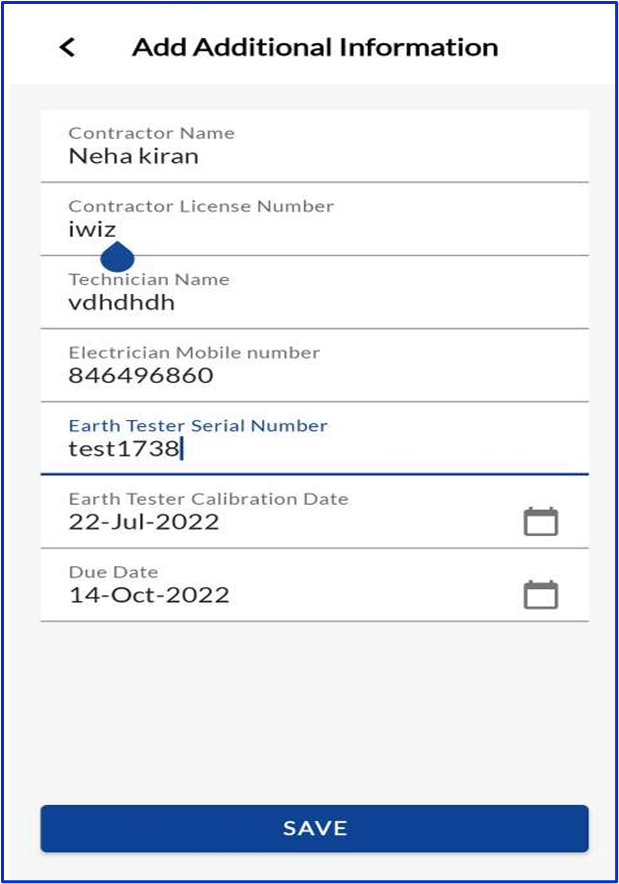Open the Due Date calendar picker icon
The width and height of the screenshot is (619, 884).
click(541, 595)
